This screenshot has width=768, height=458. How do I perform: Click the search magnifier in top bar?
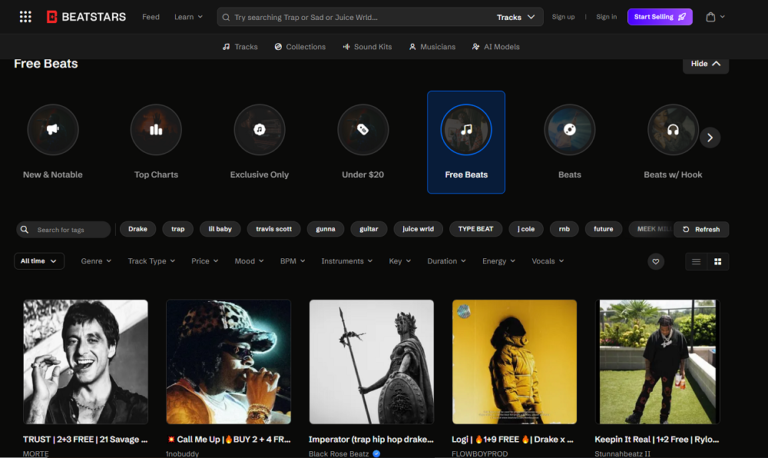point(226,17)
